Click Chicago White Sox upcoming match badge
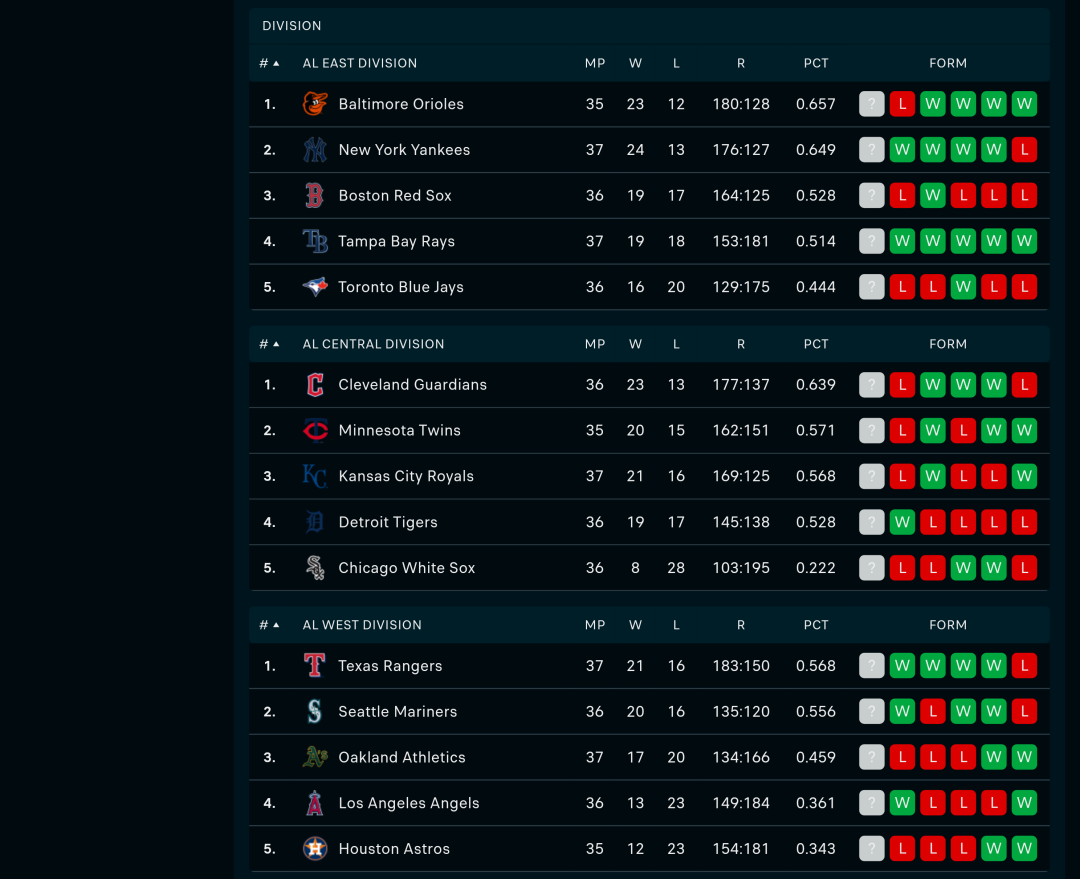 click(x=872, y=568)
